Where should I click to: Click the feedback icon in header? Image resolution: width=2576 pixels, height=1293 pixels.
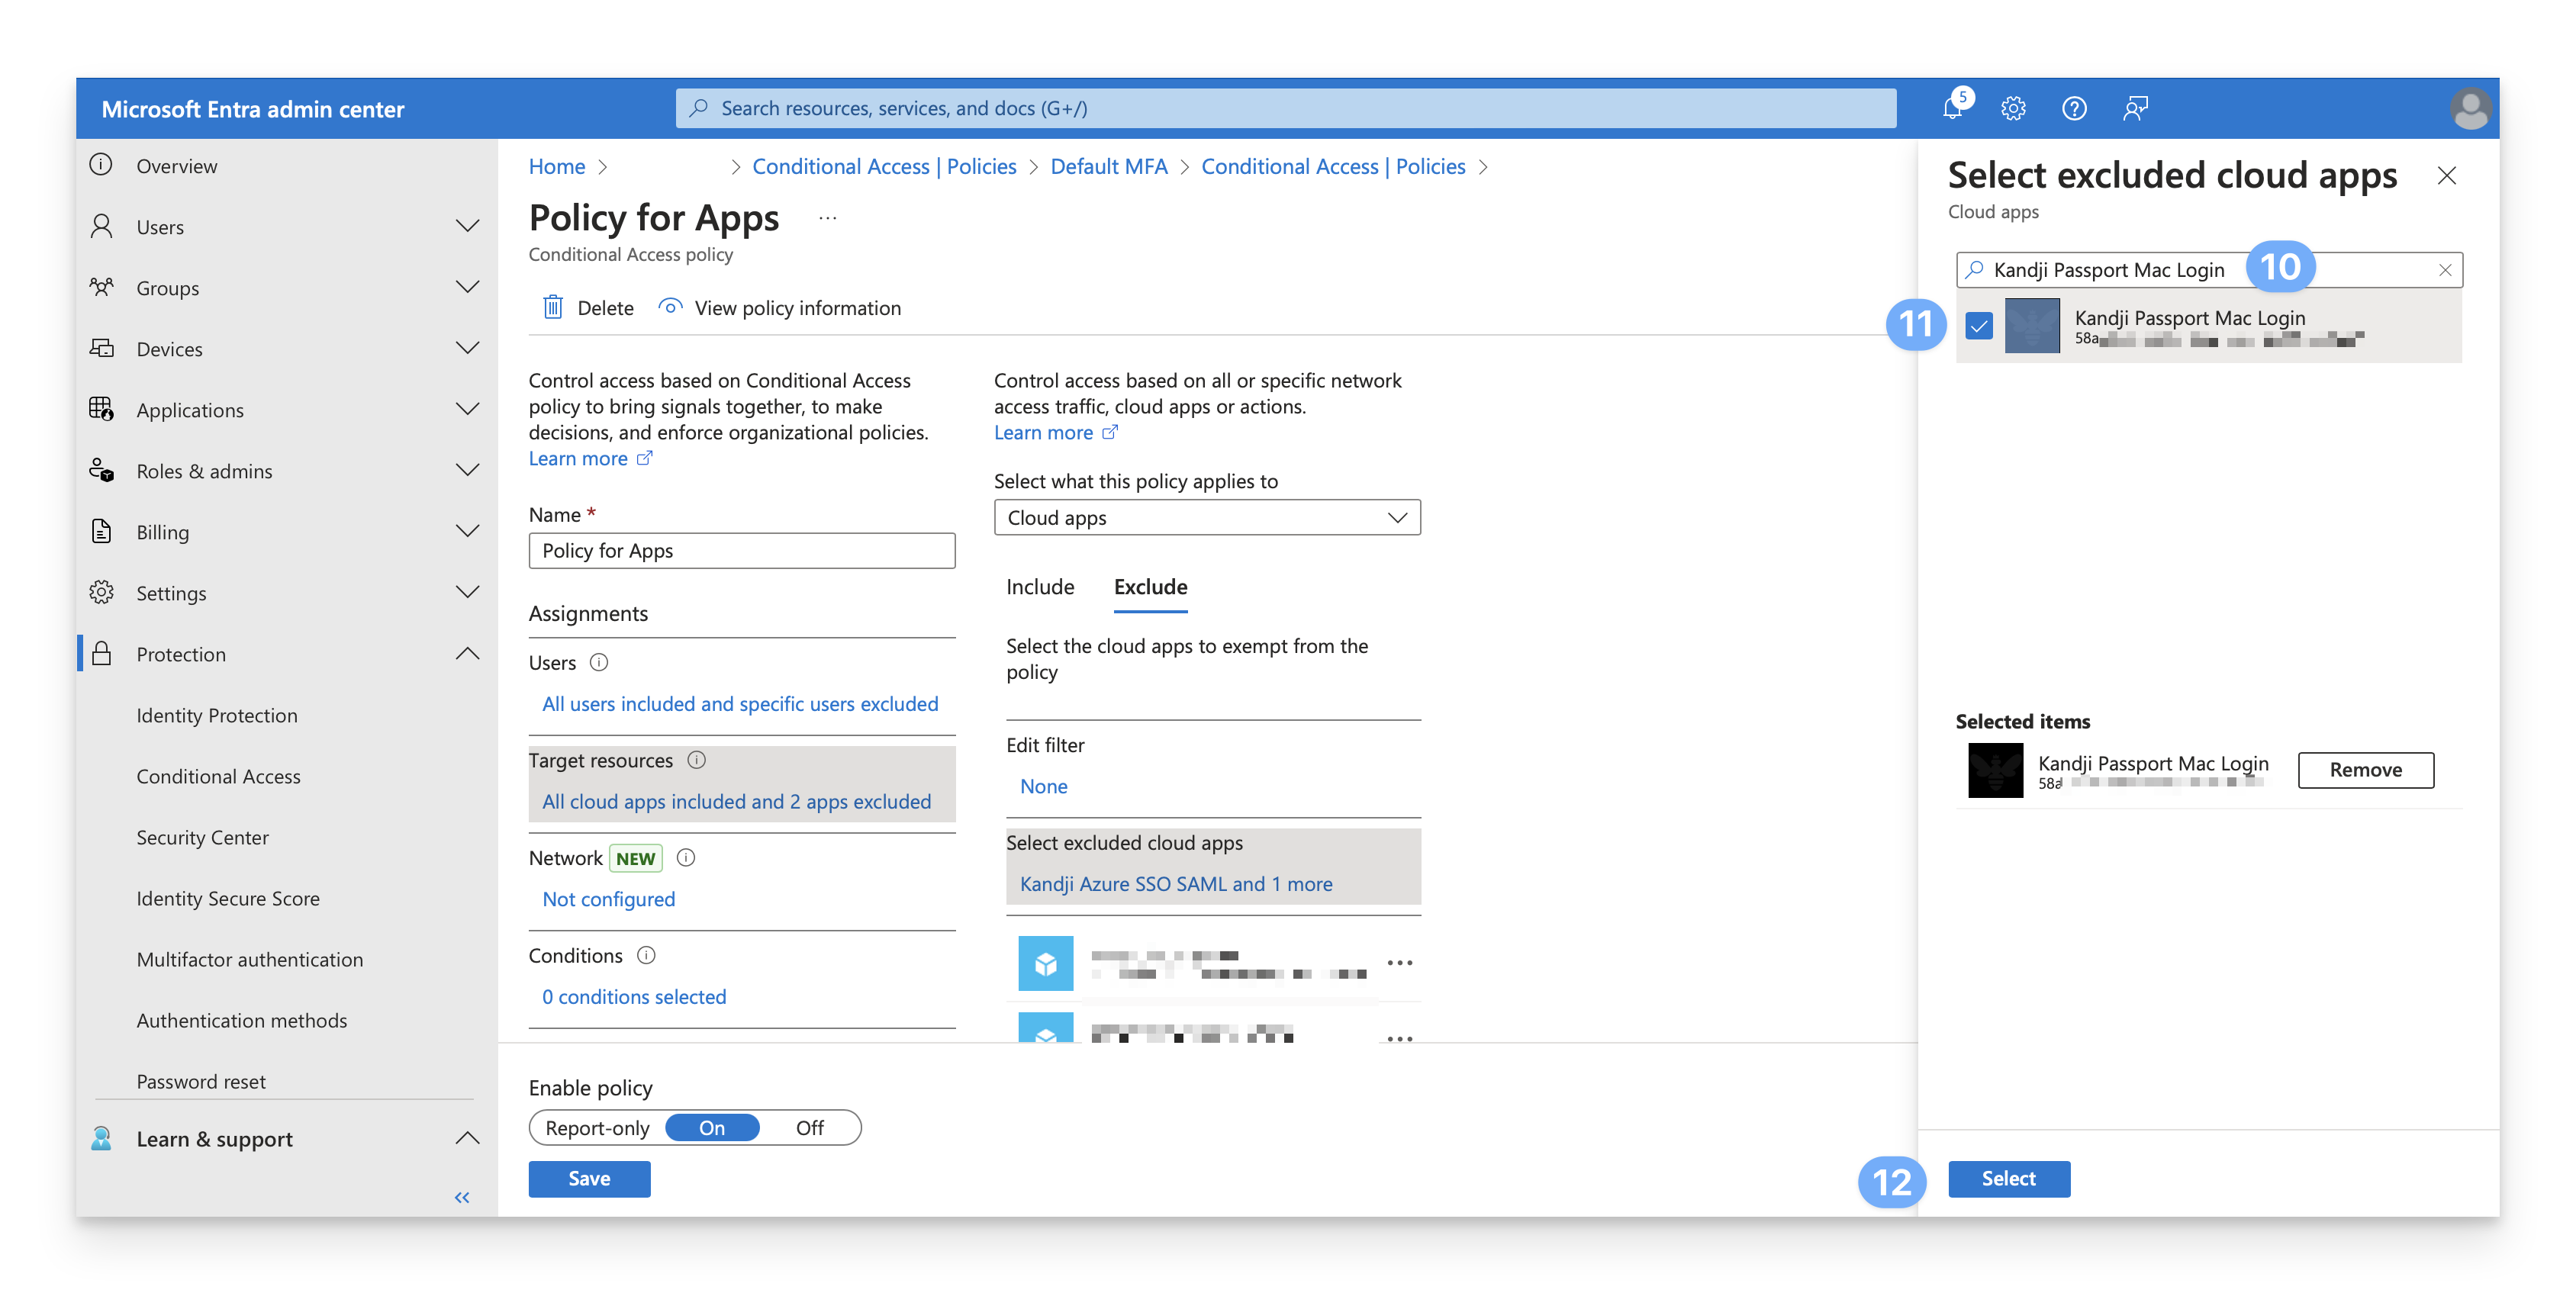coord(2135,108)
